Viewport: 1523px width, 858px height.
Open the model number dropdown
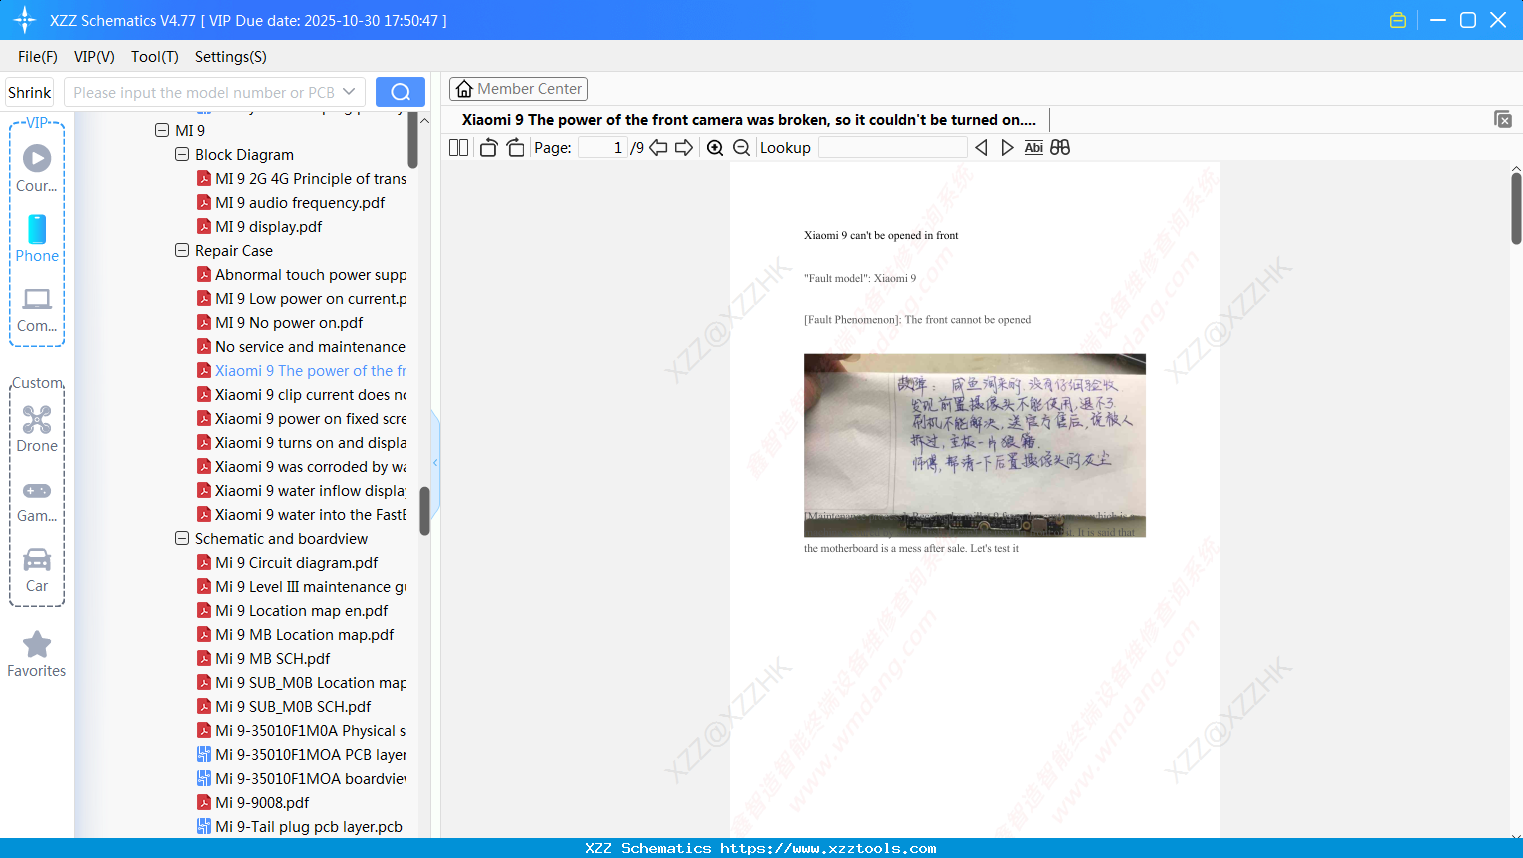point(349,92)
